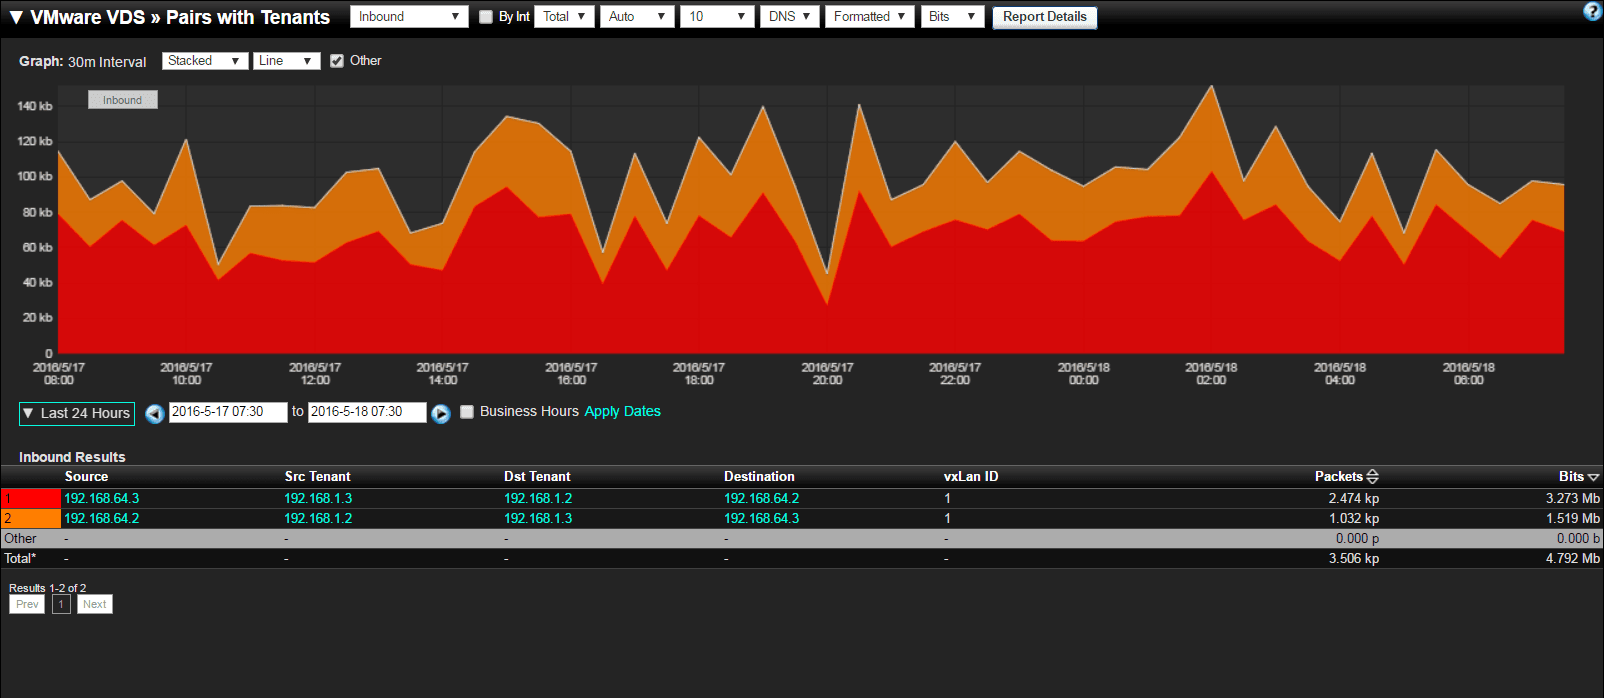
Task: Open source 192.168.64.2 in row 2
Action: tap(102, 518)
